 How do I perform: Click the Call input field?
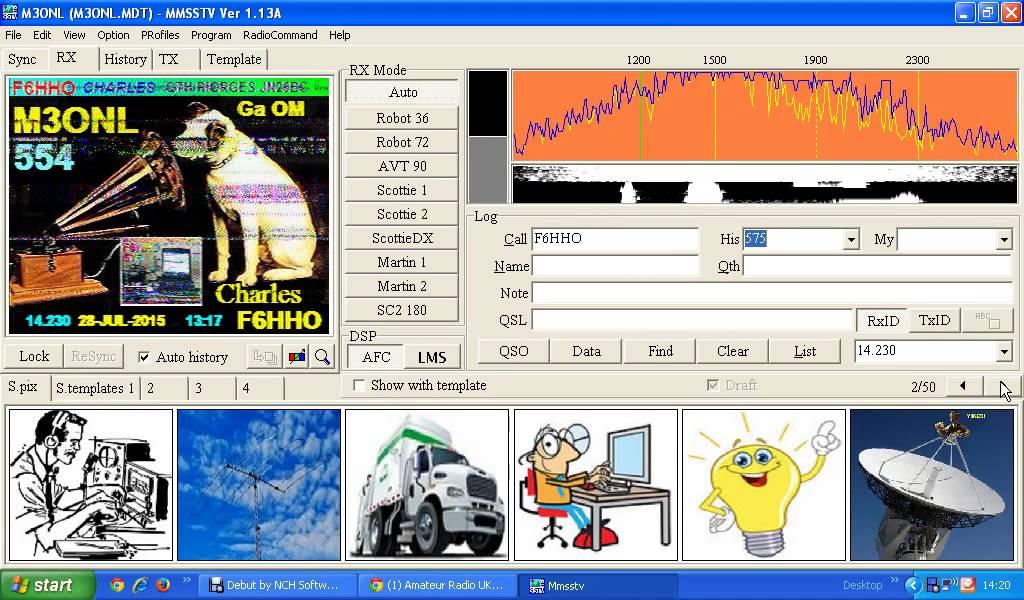pos(615,240)
